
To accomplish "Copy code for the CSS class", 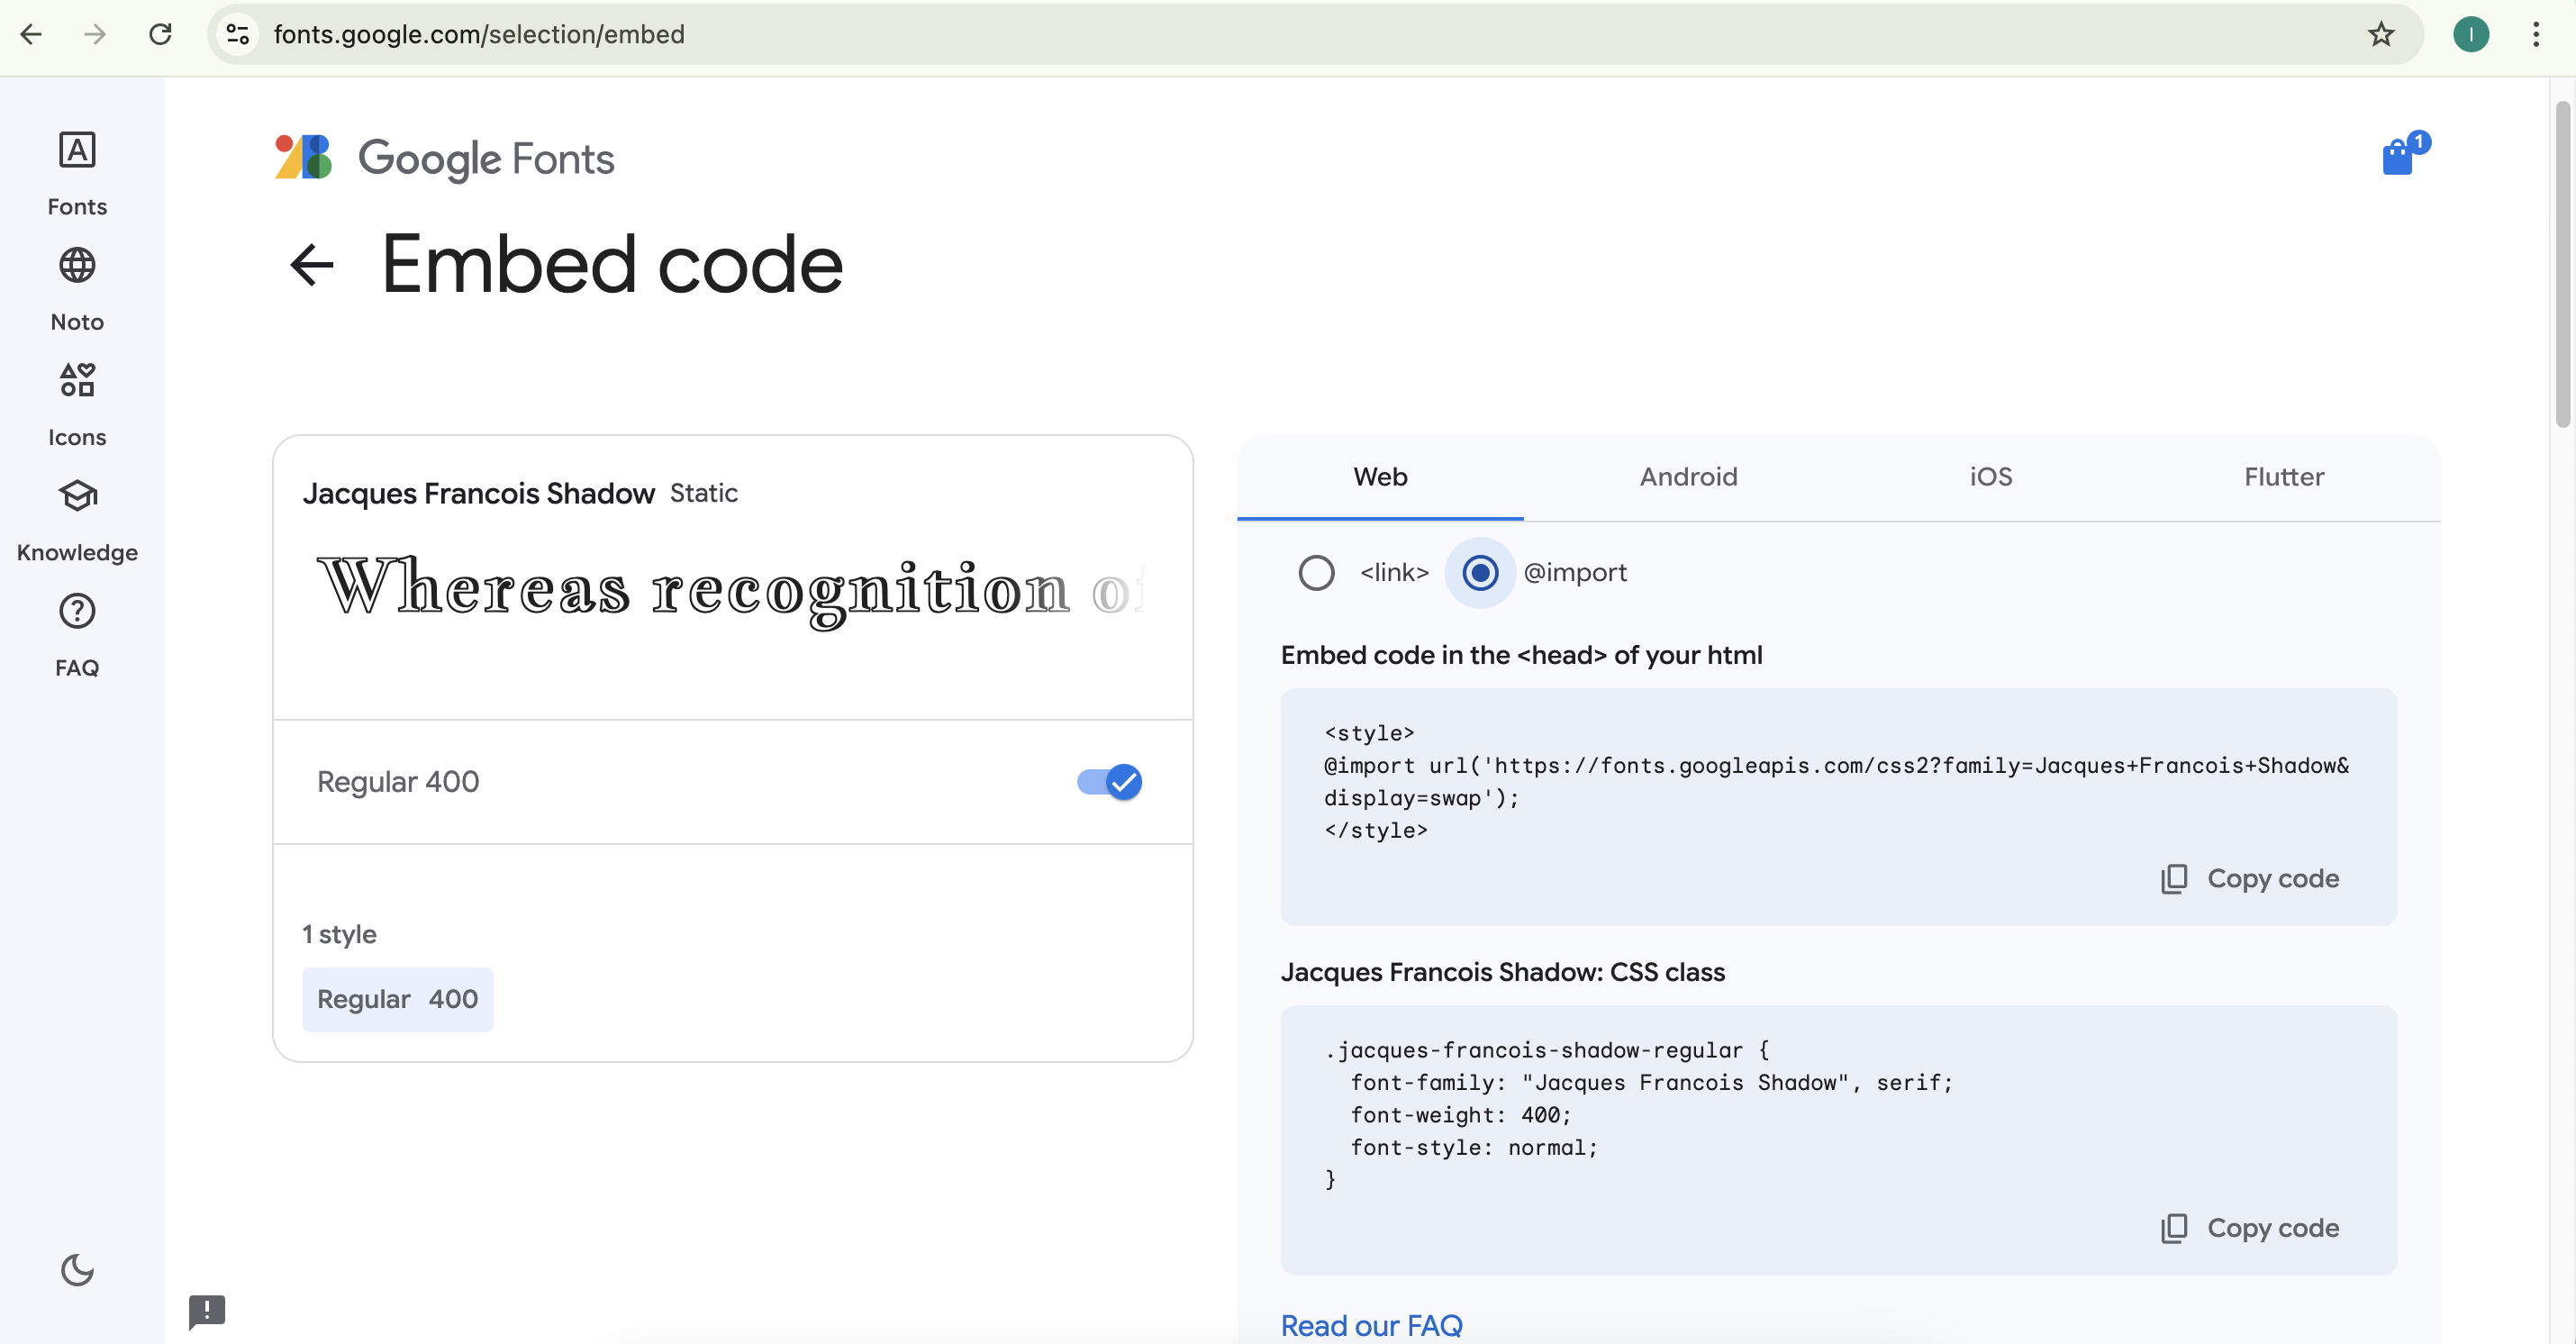I will click(2250, 1228).
